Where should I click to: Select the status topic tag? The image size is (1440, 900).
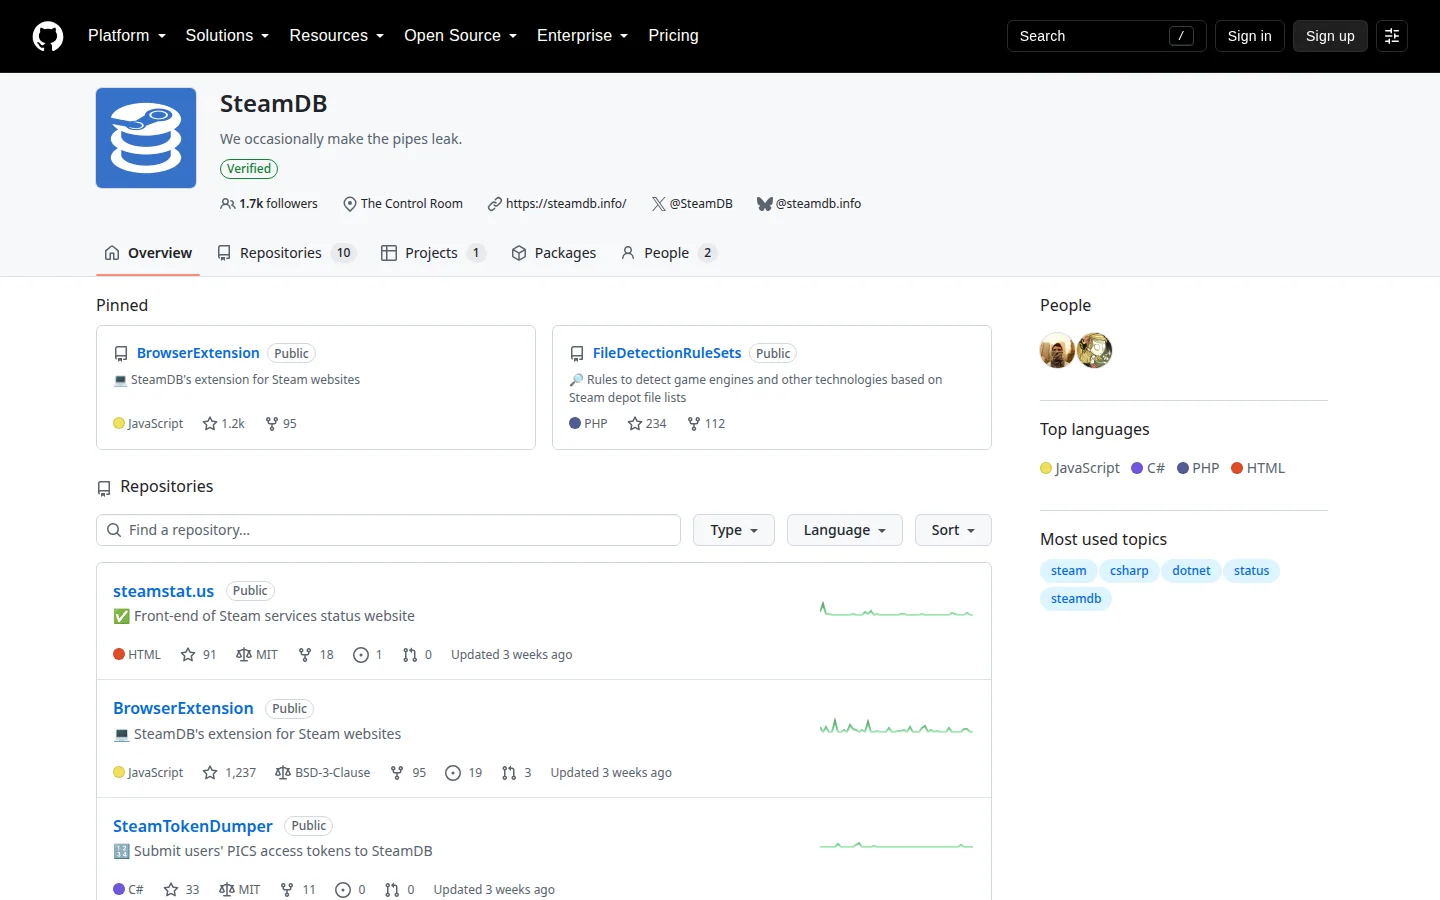1251,571
